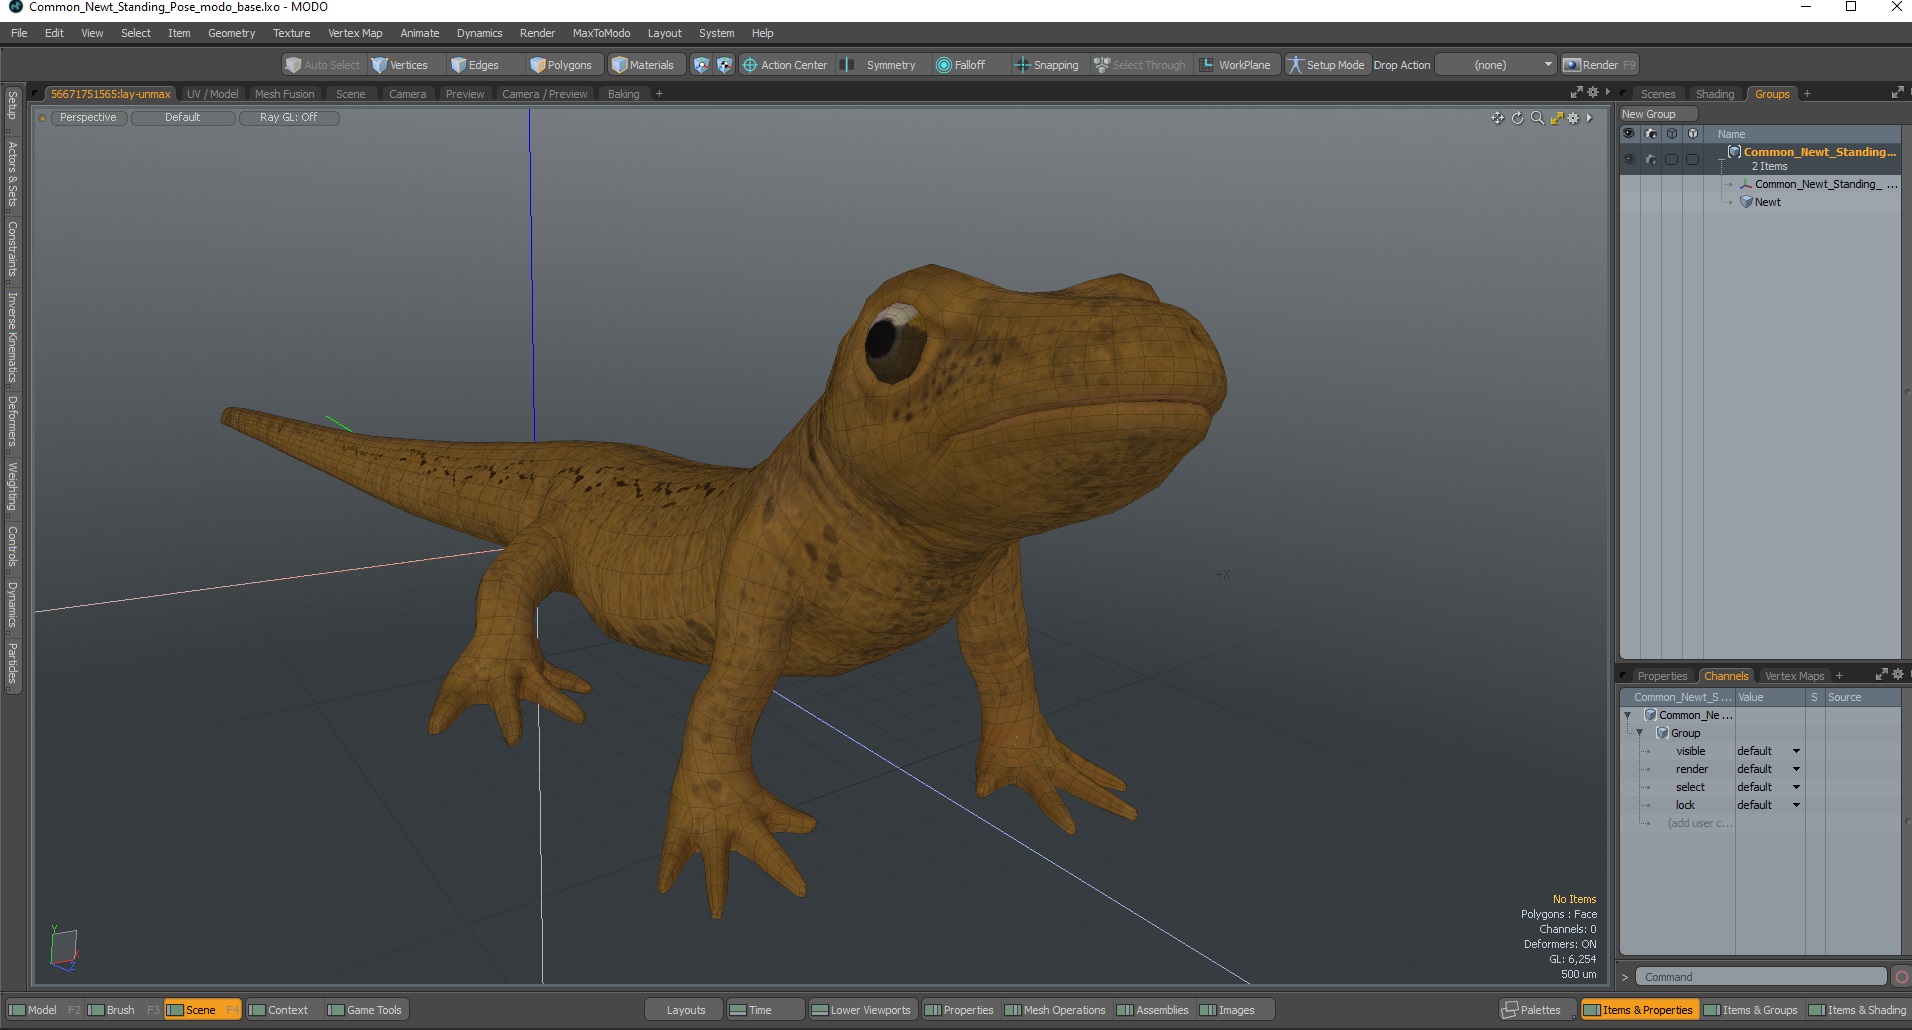The width and height of the screenshot is (1912, 1030).
Task: Switch to Items & Groups layout
Action: click(1750, 1010)
